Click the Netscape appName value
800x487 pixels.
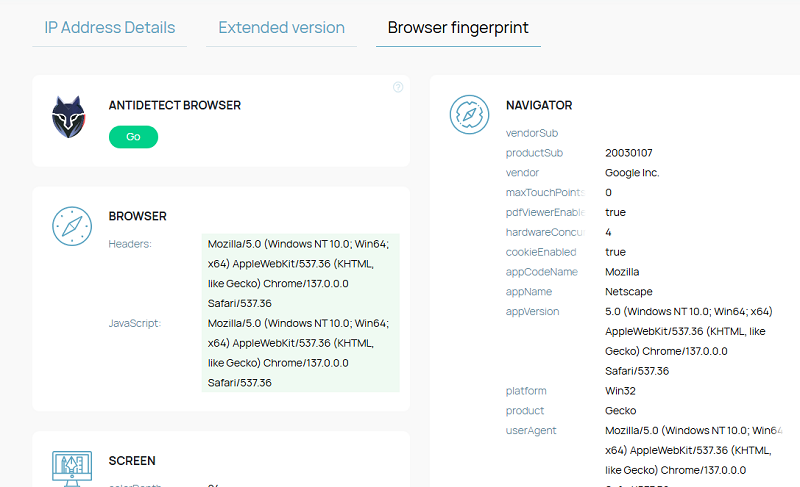click(629, 292)
